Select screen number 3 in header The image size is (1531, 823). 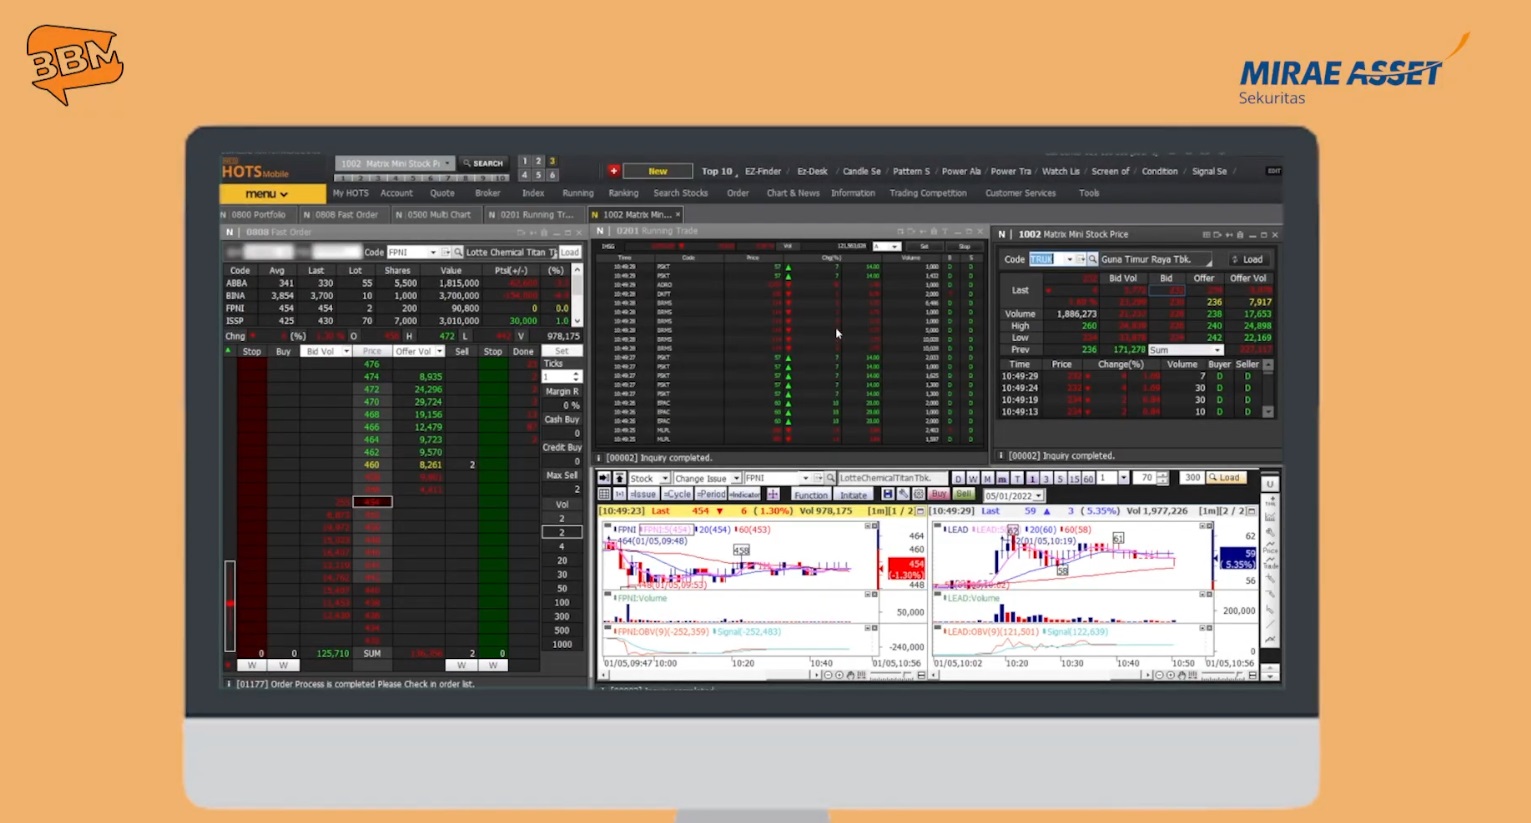pyautogui.click(x=551, y=161)
